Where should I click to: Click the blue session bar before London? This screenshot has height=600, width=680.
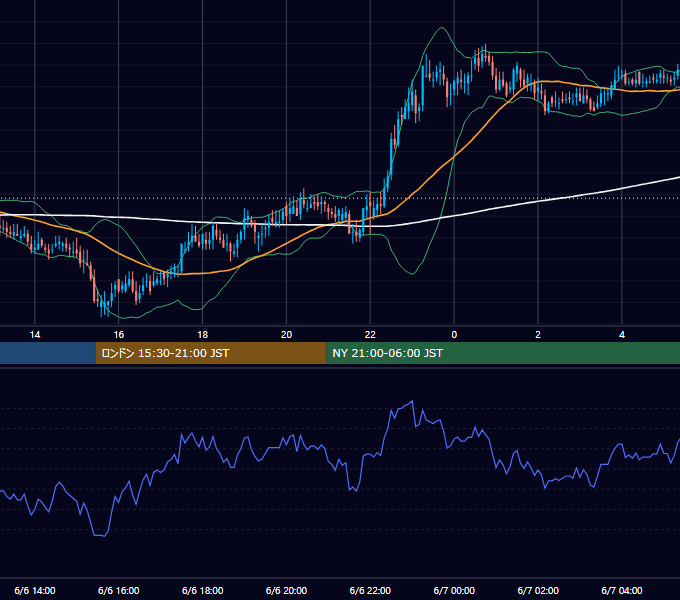pos(48,353)
